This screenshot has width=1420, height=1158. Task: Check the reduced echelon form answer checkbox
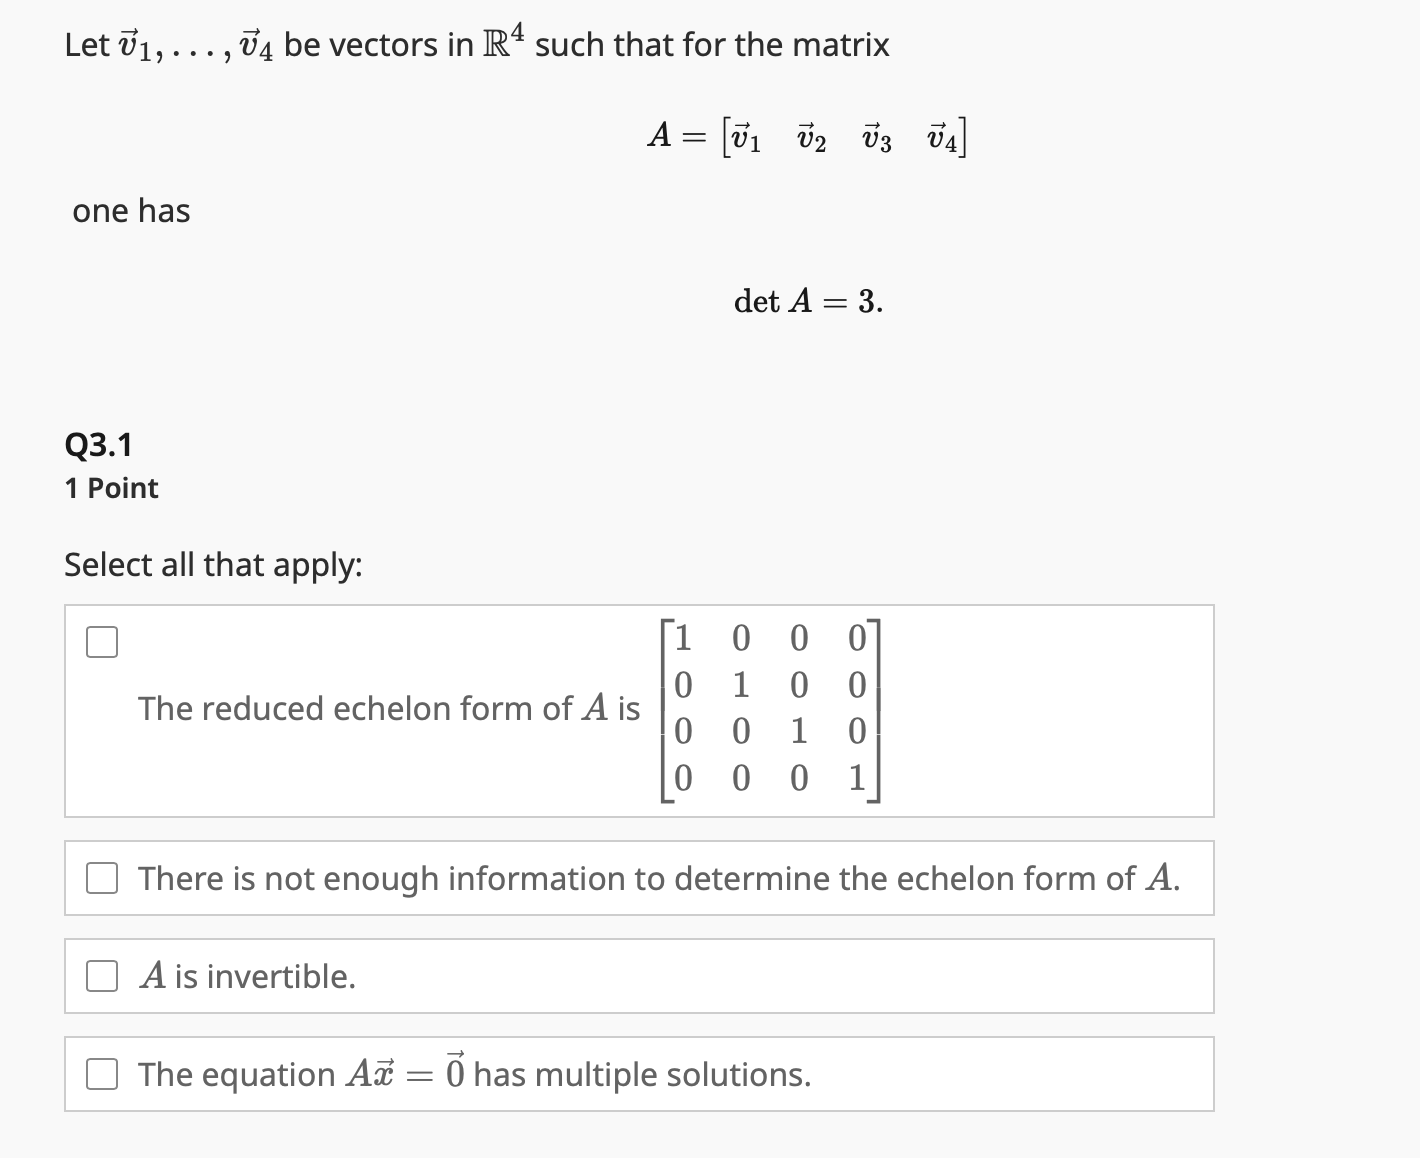[x=101, y=642]
